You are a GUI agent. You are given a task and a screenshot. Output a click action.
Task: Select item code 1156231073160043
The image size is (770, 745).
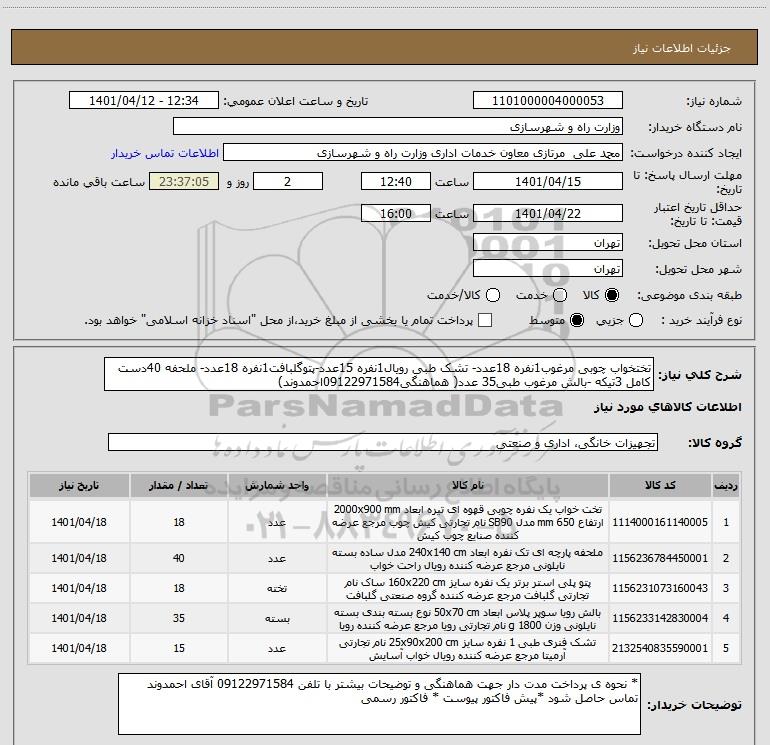pyautogui.click(x=660, y=588)
